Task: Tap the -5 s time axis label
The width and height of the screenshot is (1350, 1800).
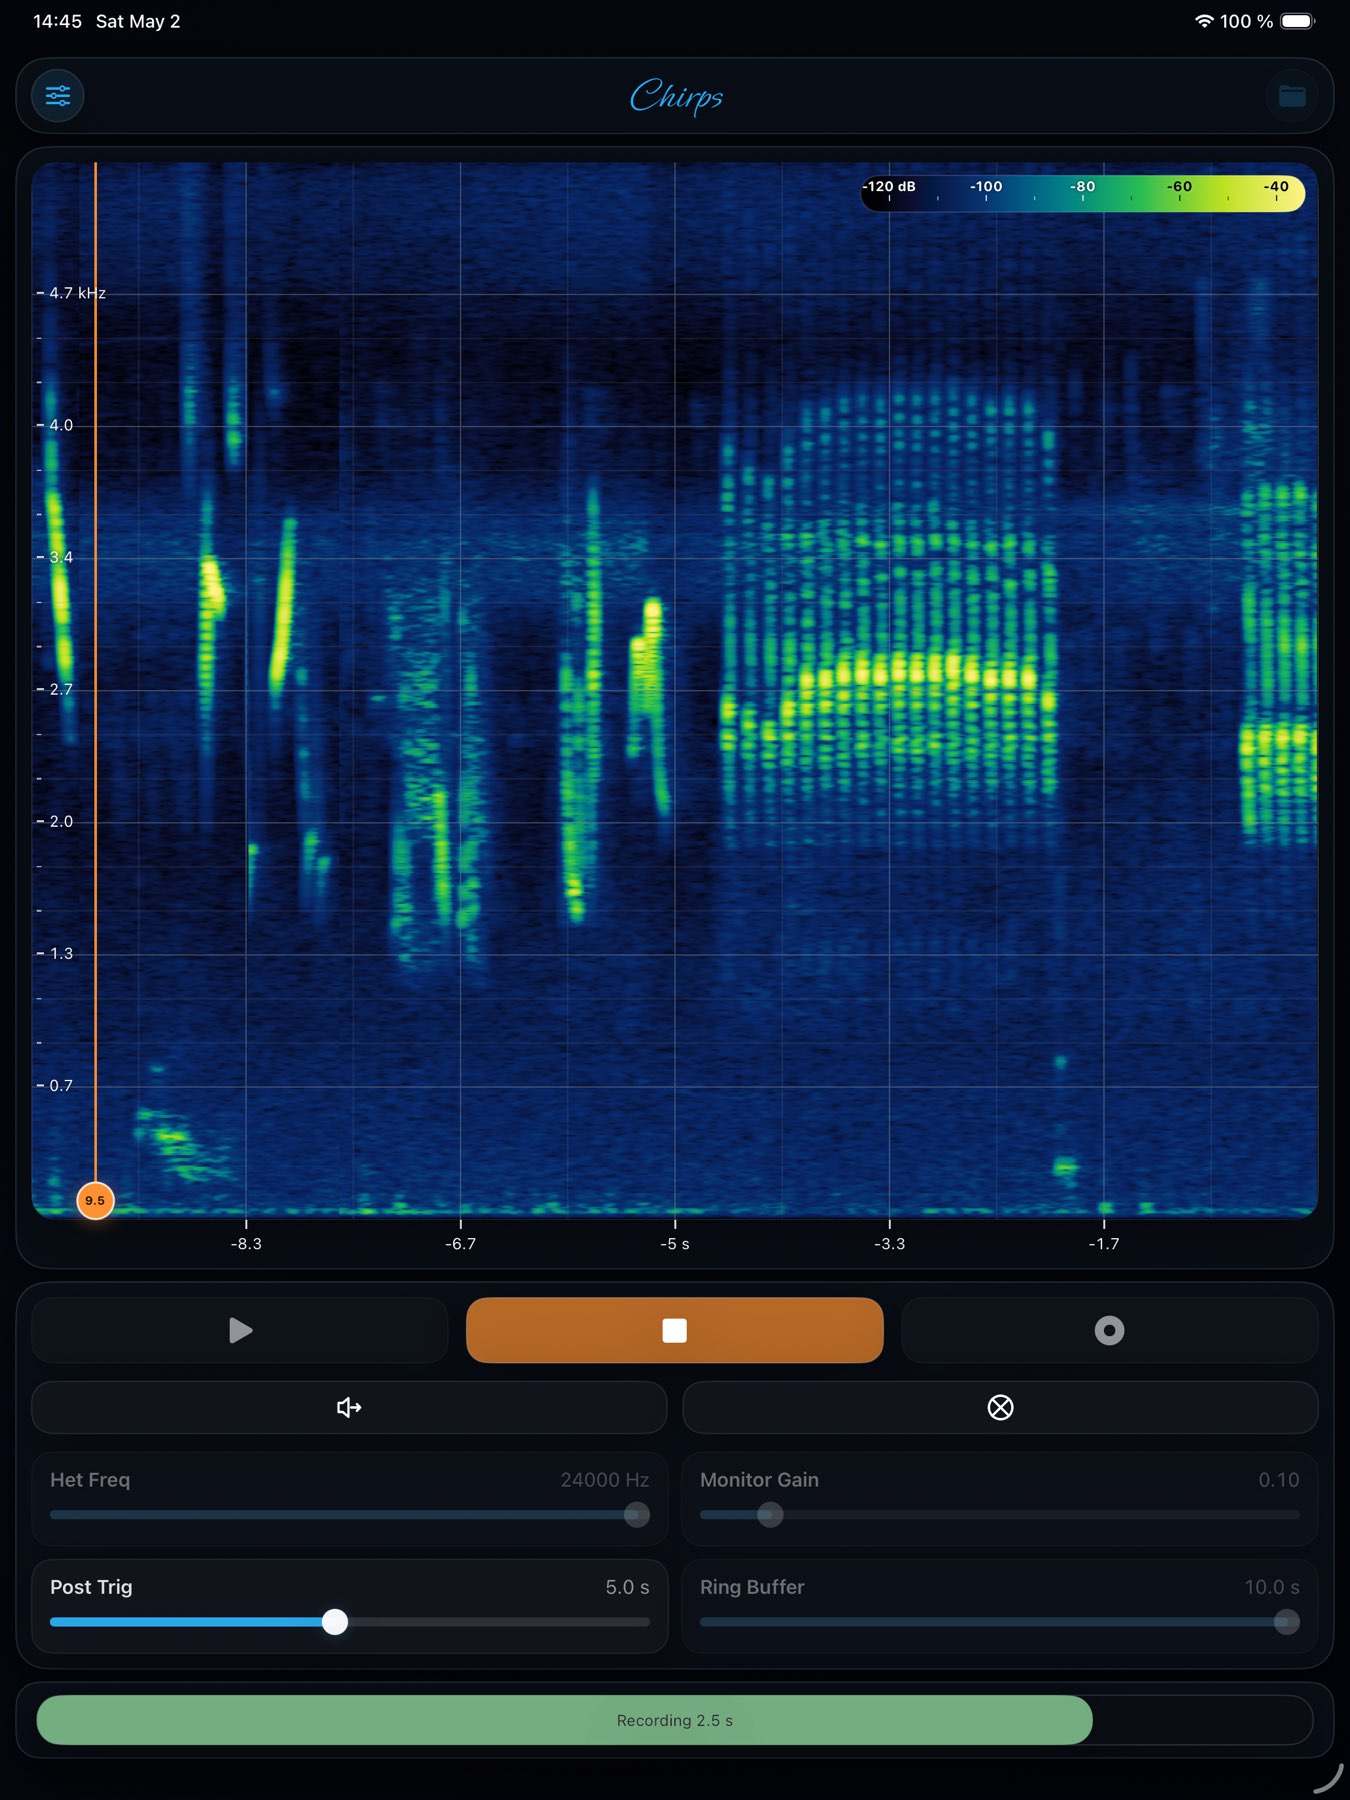Action: click(x=675, y=1244)
